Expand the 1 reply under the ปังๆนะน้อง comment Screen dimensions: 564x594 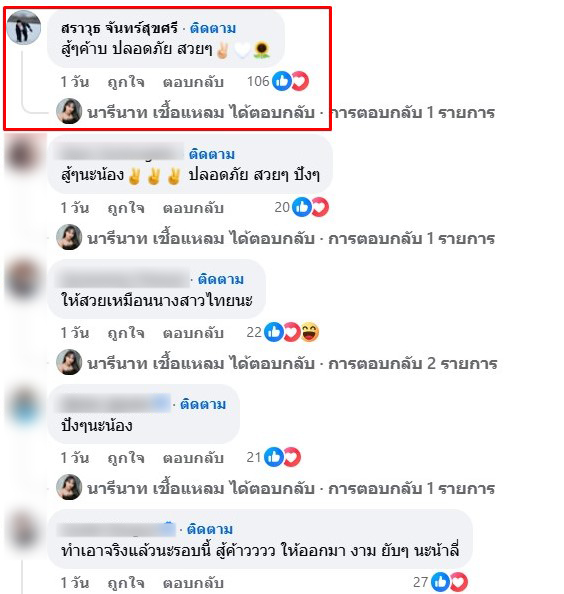coord(291,489)
